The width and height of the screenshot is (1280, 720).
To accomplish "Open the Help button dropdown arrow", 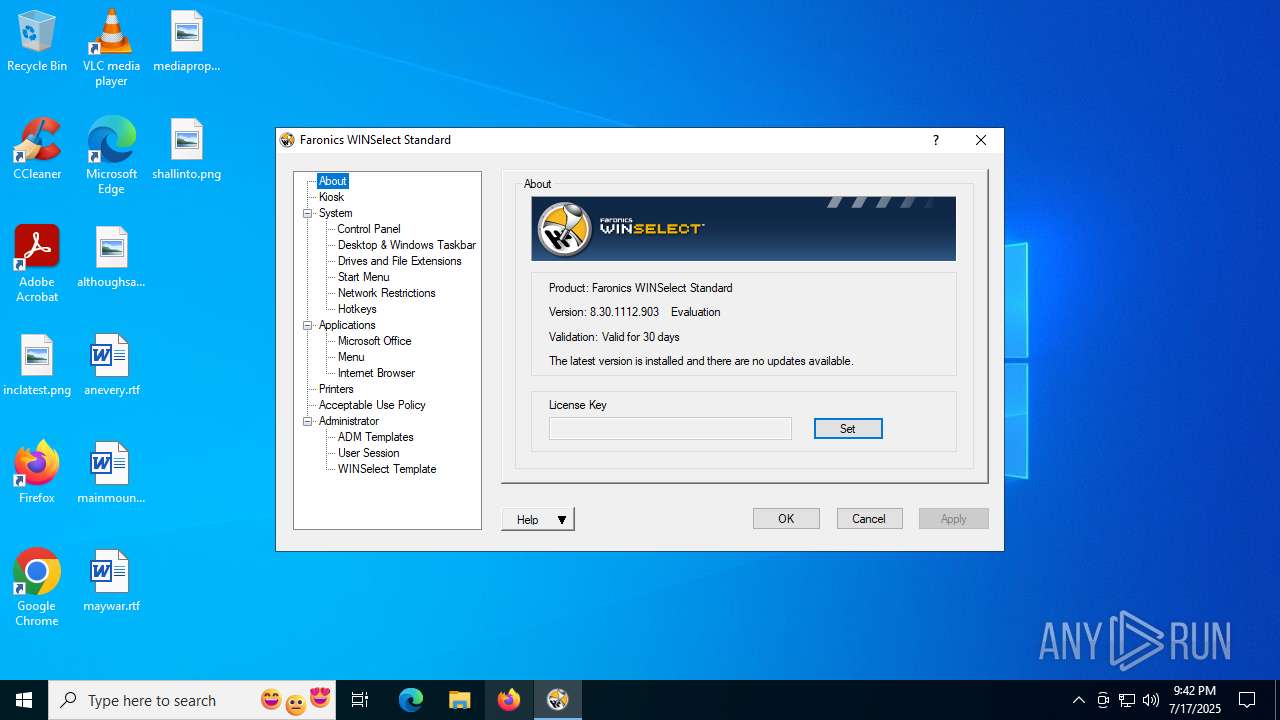I will click(x=562, y=520).
